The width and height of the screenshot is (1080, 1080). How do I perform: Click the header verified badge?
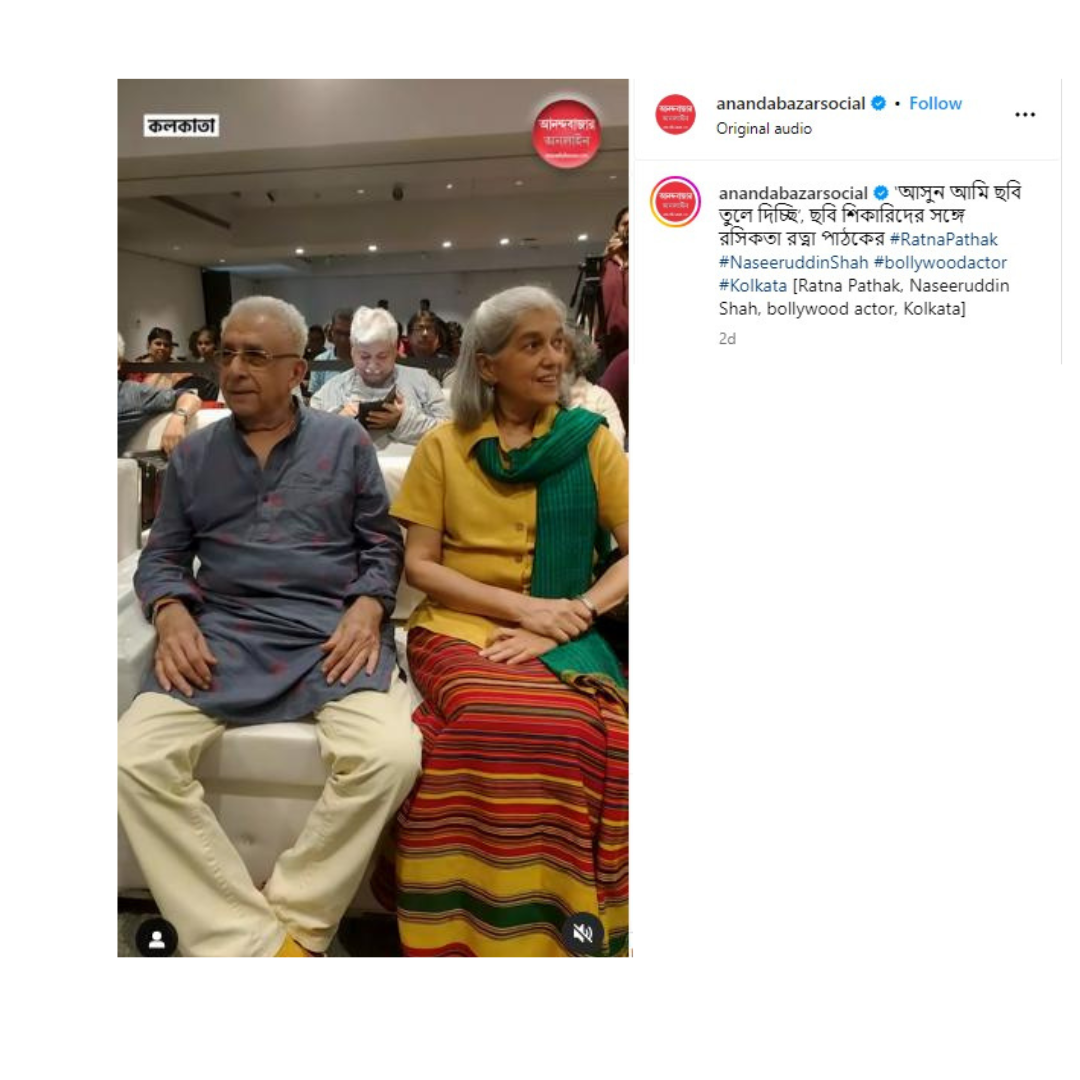[878, 103]
